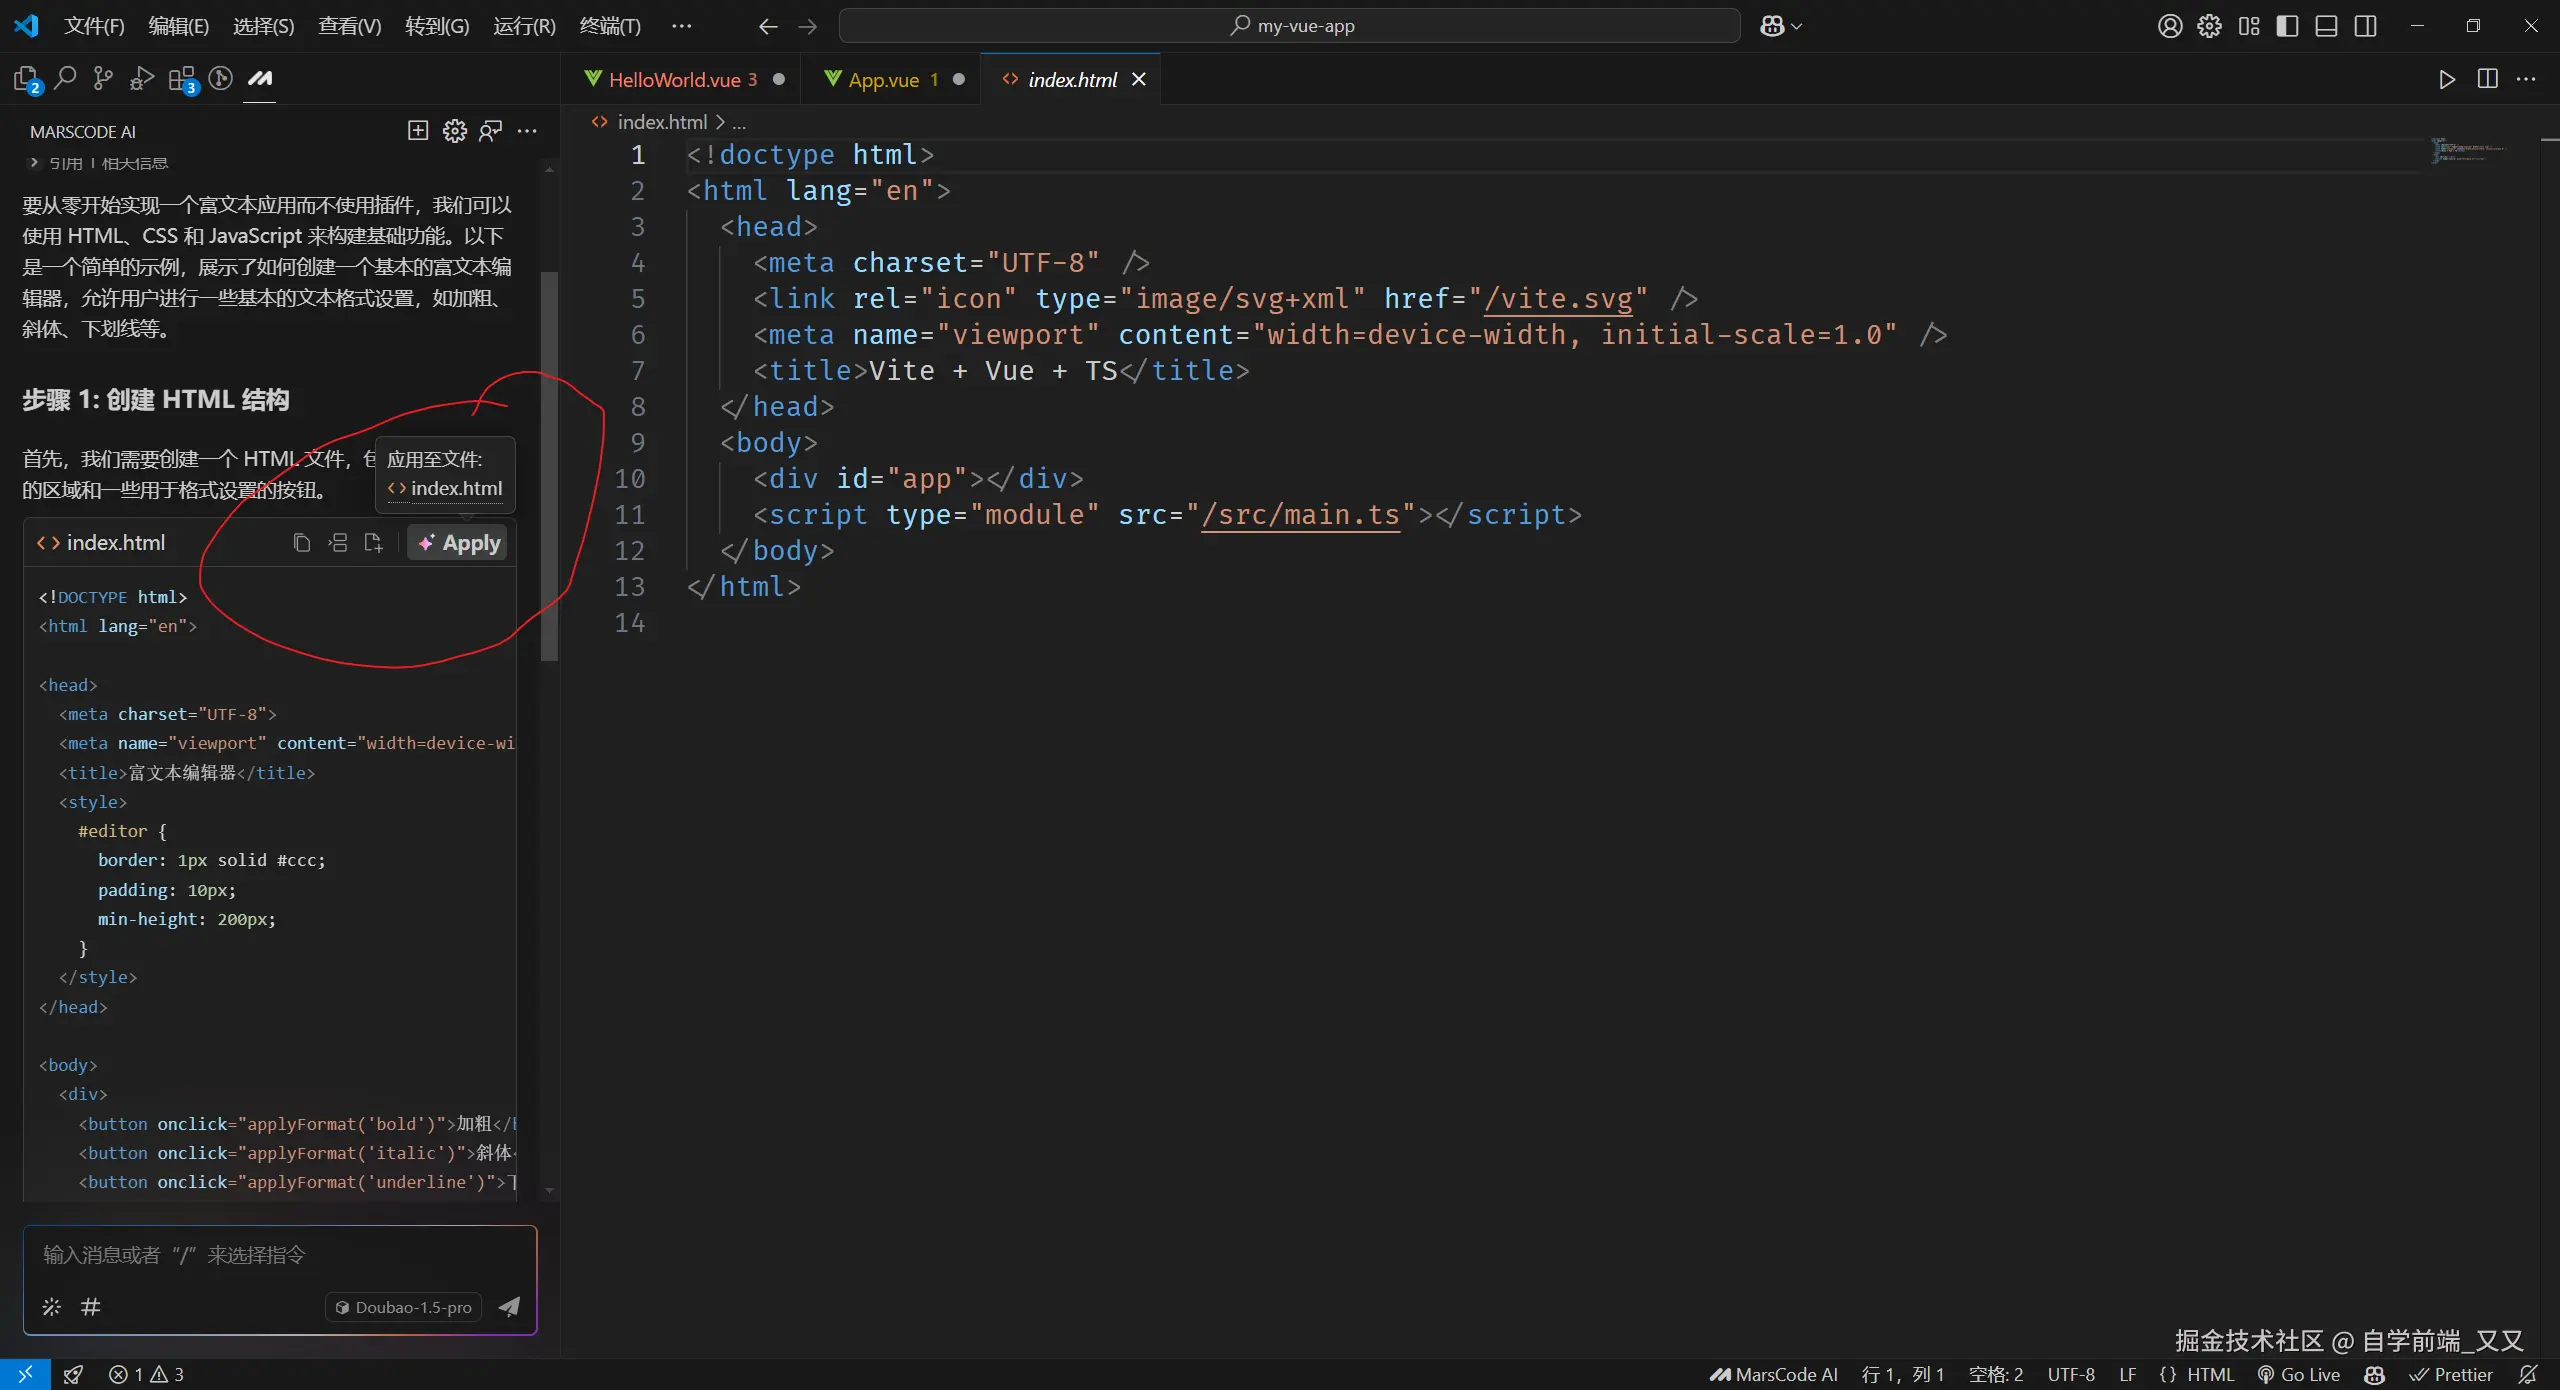Switch to the HelloWorld.vue tab
This screenshot has width=2560, height=1390.
(x=674, y=80)
